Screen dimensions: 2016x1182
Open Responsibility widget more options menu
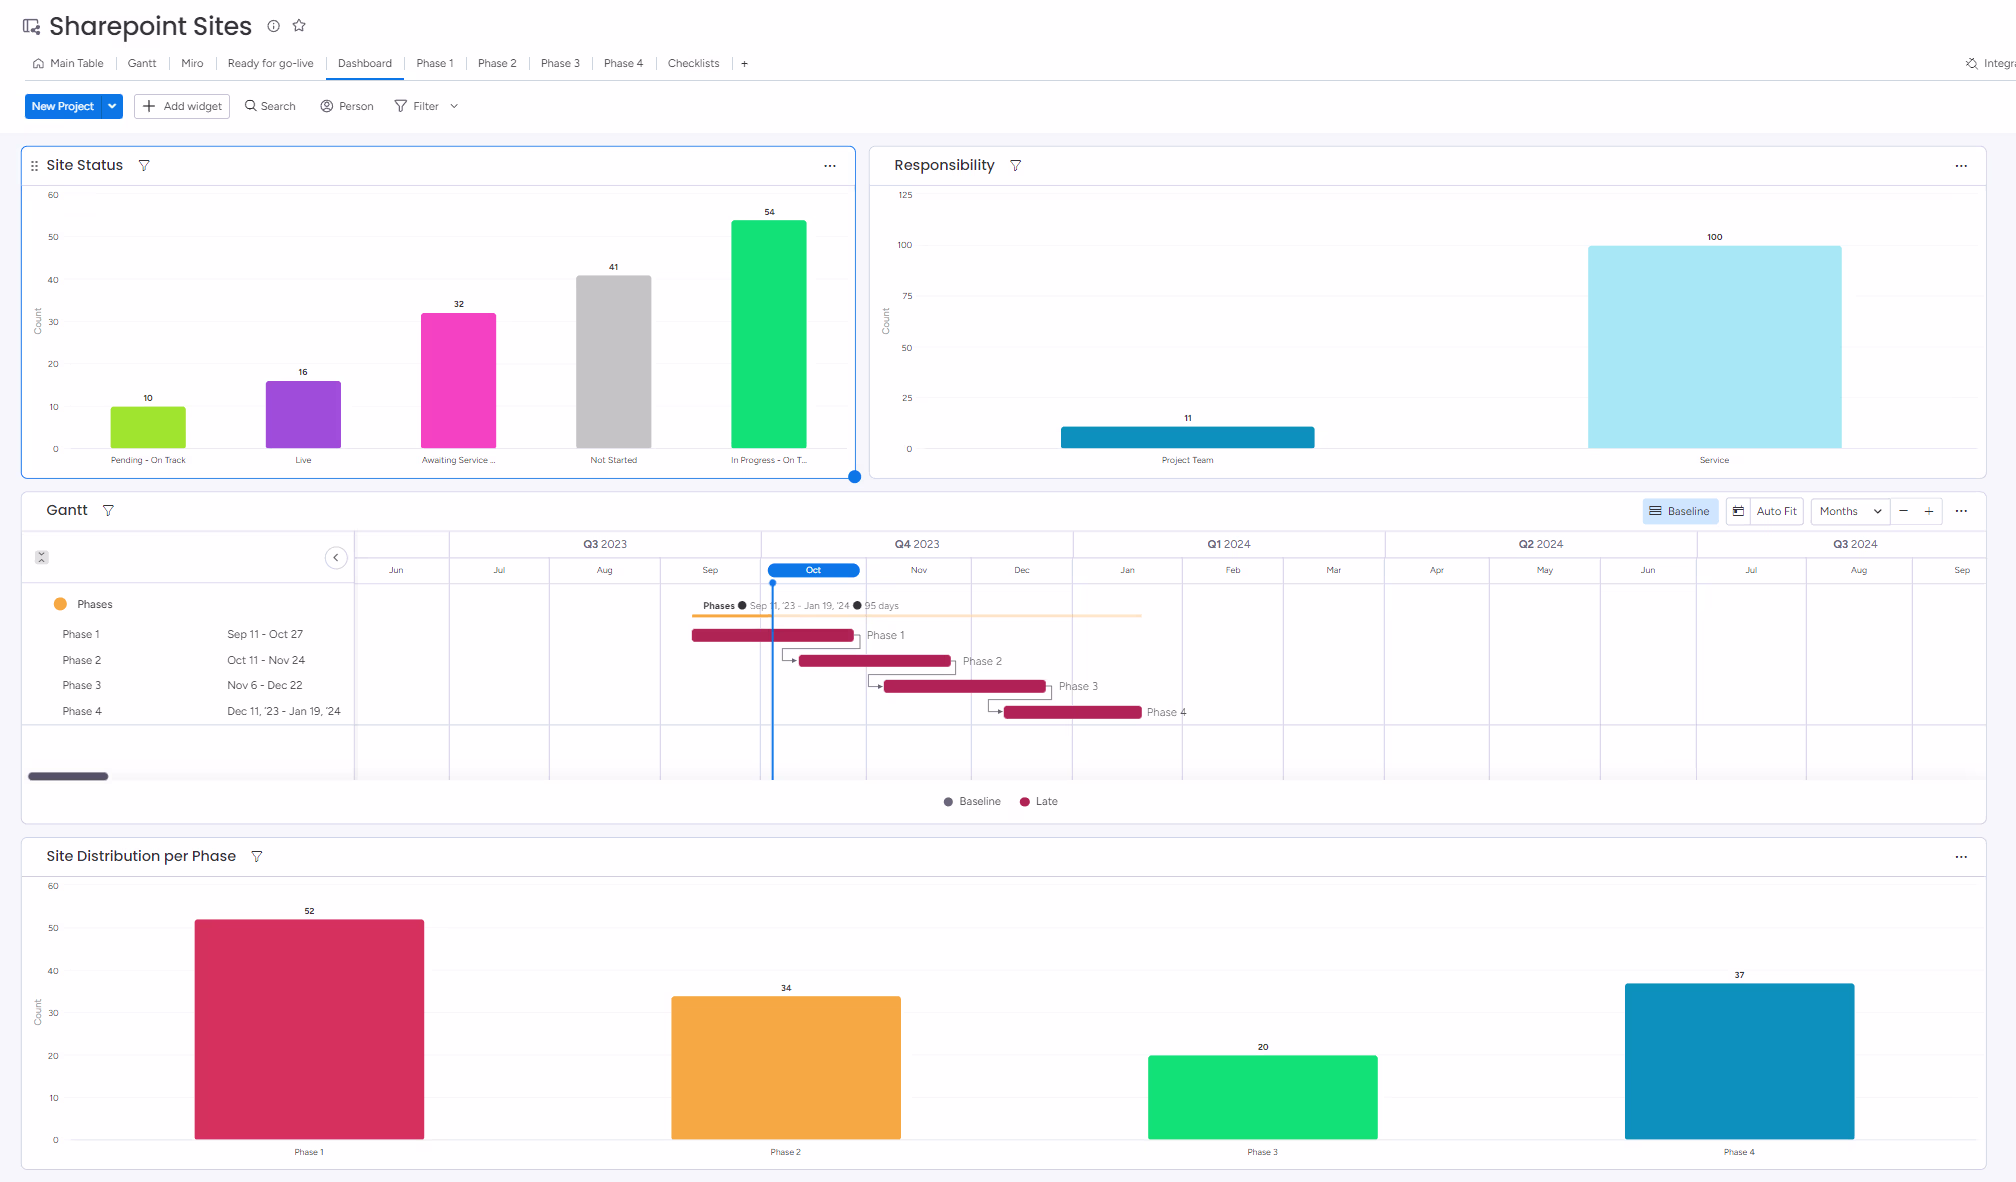[1961, 166]
